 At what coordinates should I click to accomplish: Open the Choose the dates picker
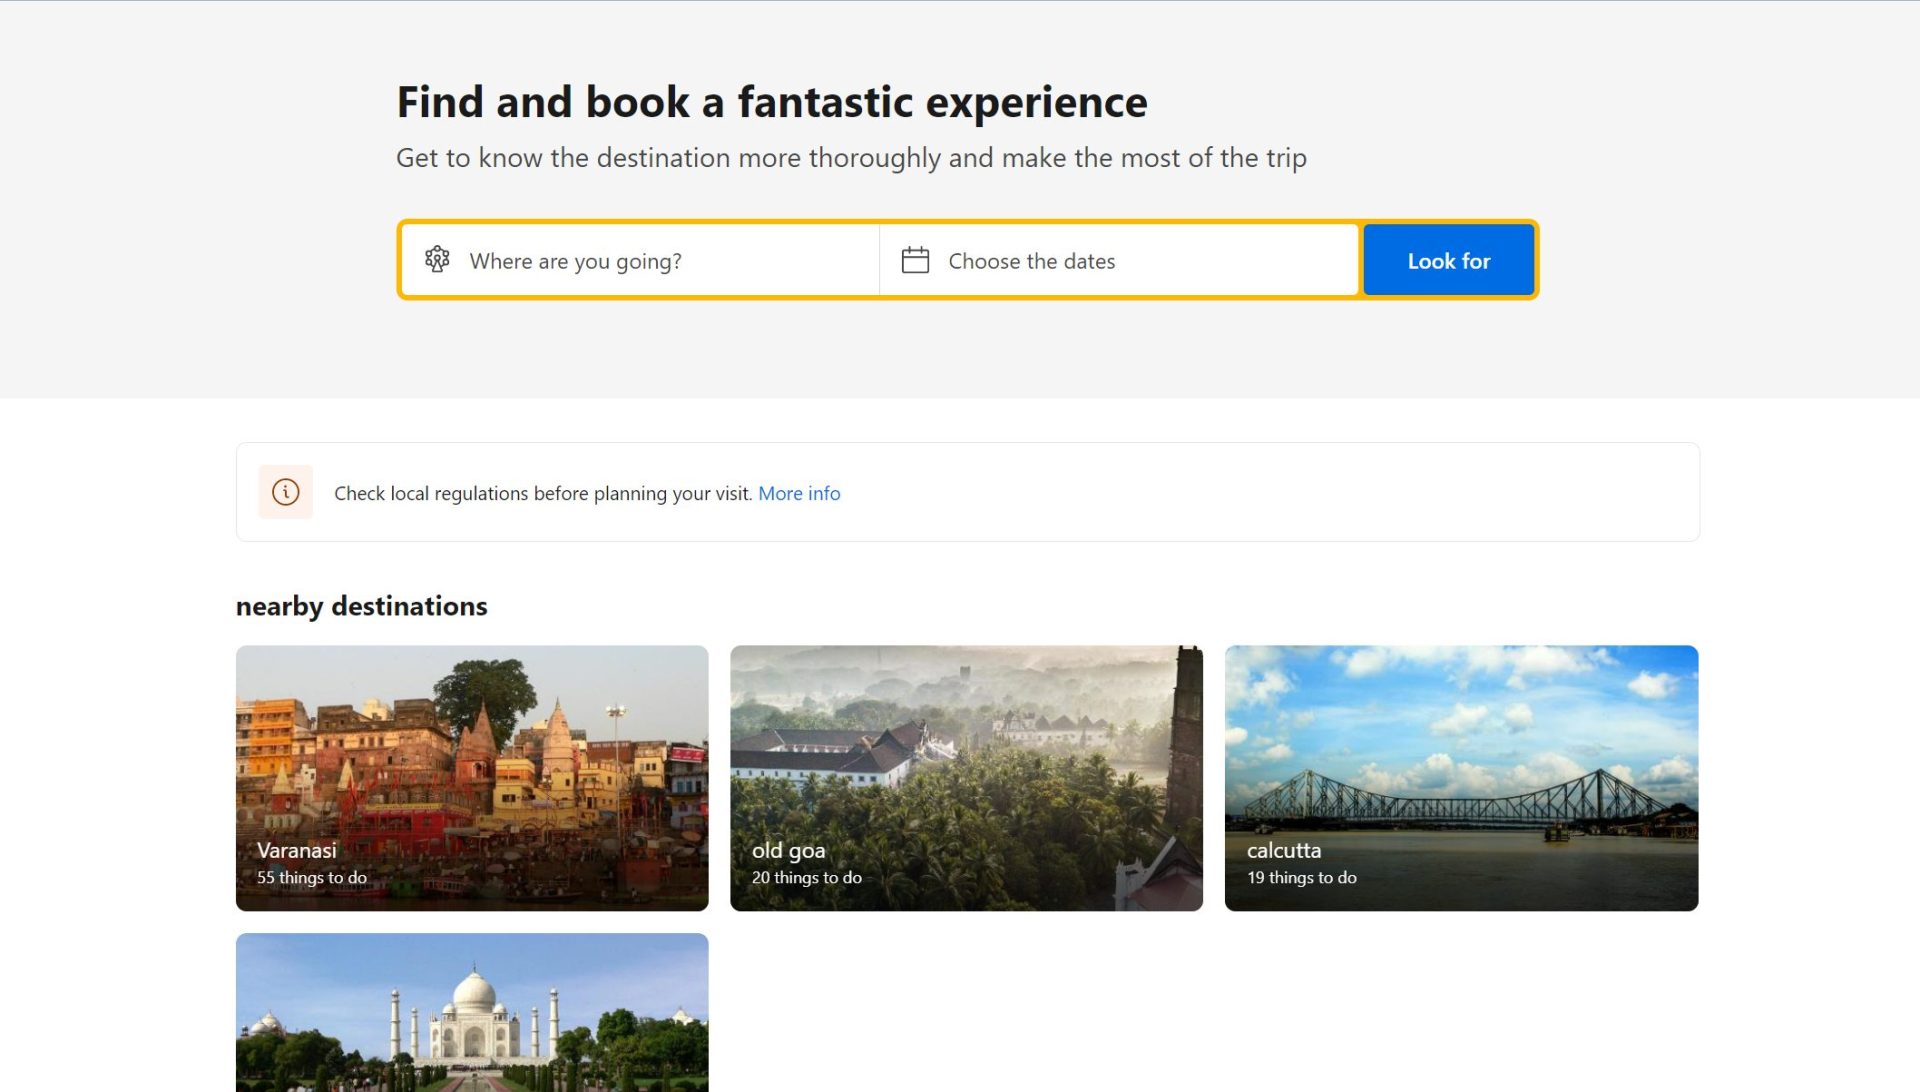[x=1120, y=261]
